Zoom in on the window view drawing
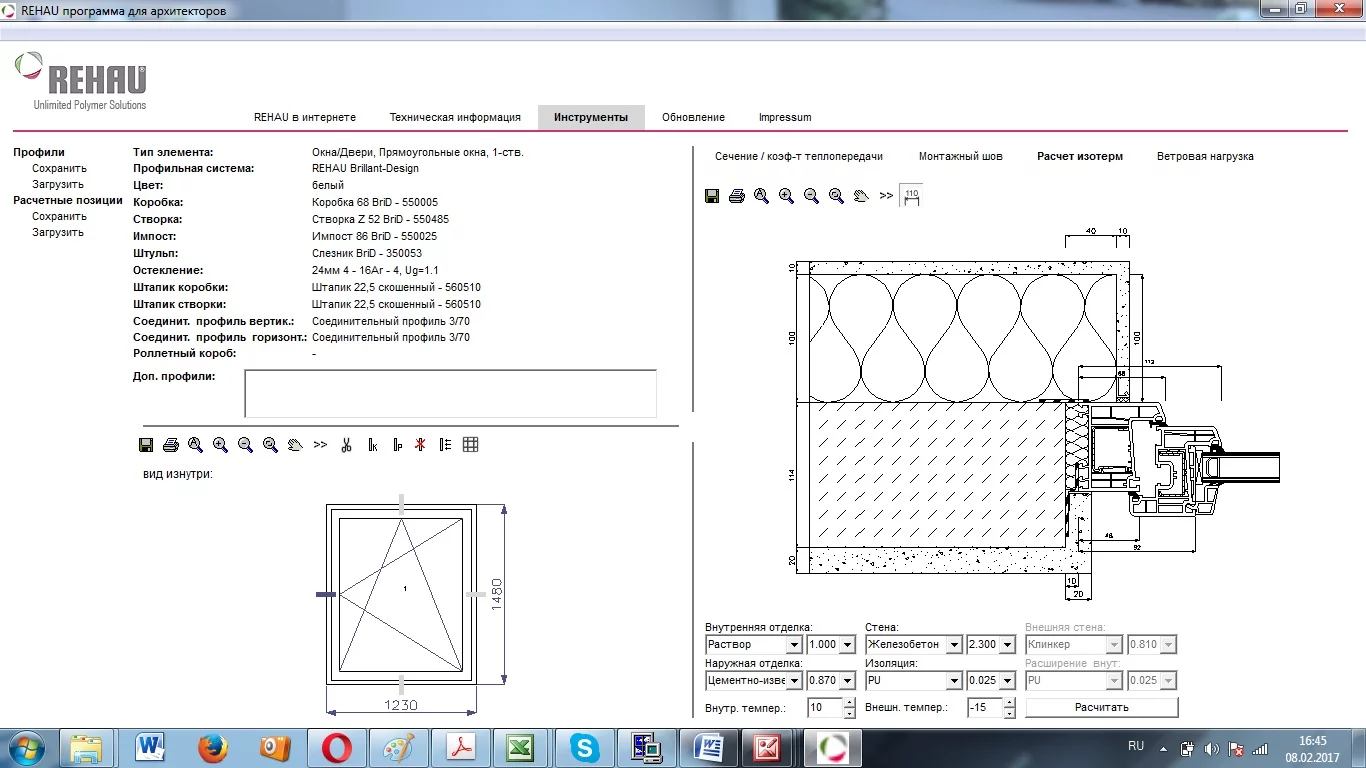 (220, 444)
